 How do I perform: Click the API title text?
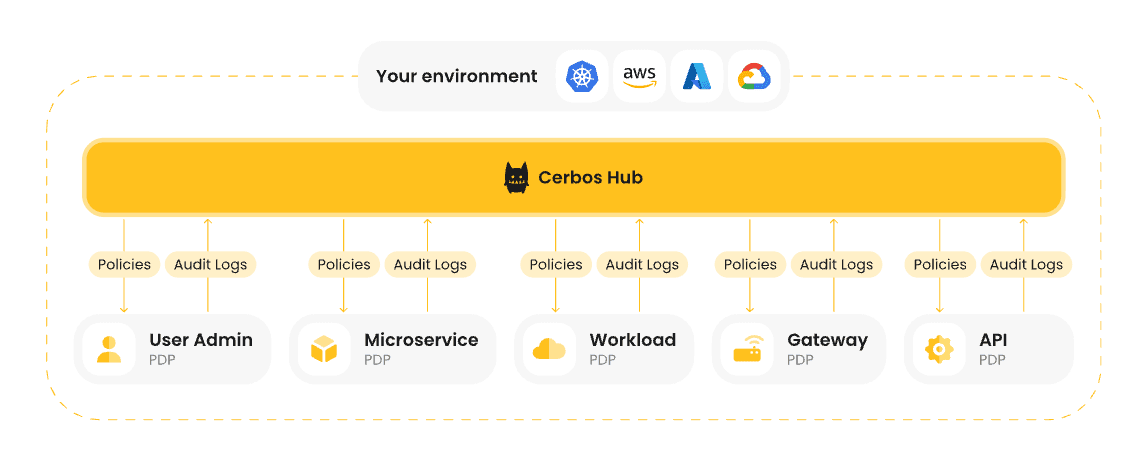coord(993,340)
